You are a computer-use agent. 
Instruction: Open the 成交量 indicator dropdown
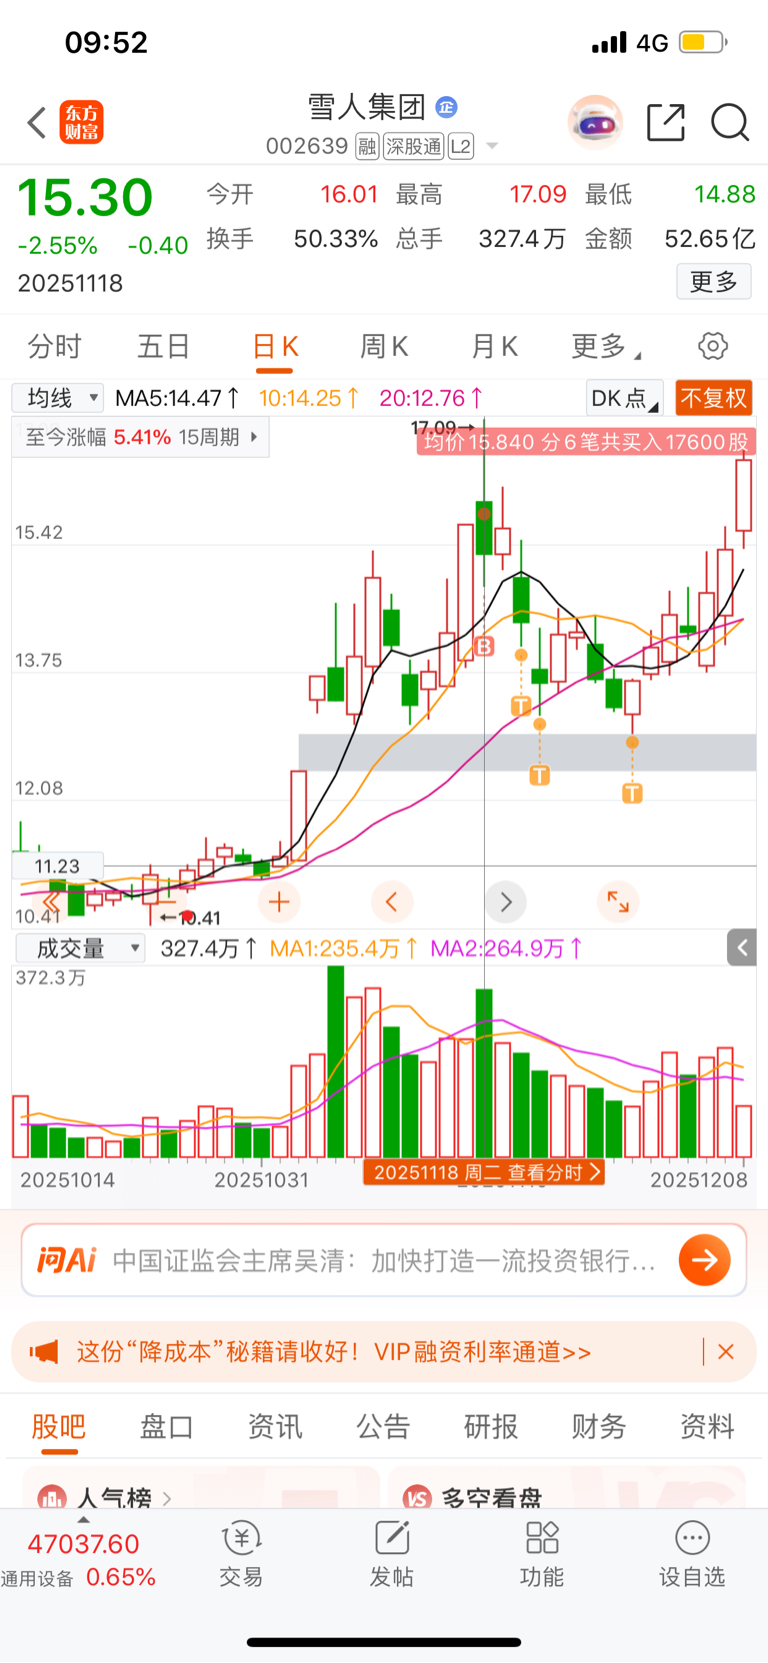pyautogui.click(x=80, y=948)
